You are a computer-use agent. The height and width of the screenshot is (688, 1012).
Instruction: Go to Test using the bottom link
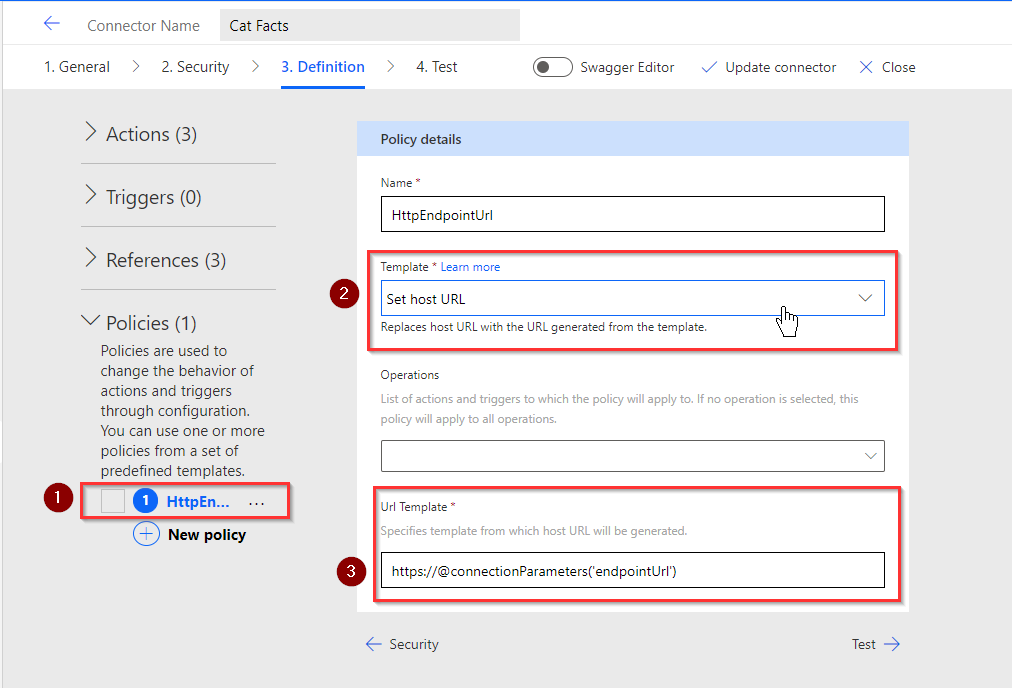click(x=876, y=643)
